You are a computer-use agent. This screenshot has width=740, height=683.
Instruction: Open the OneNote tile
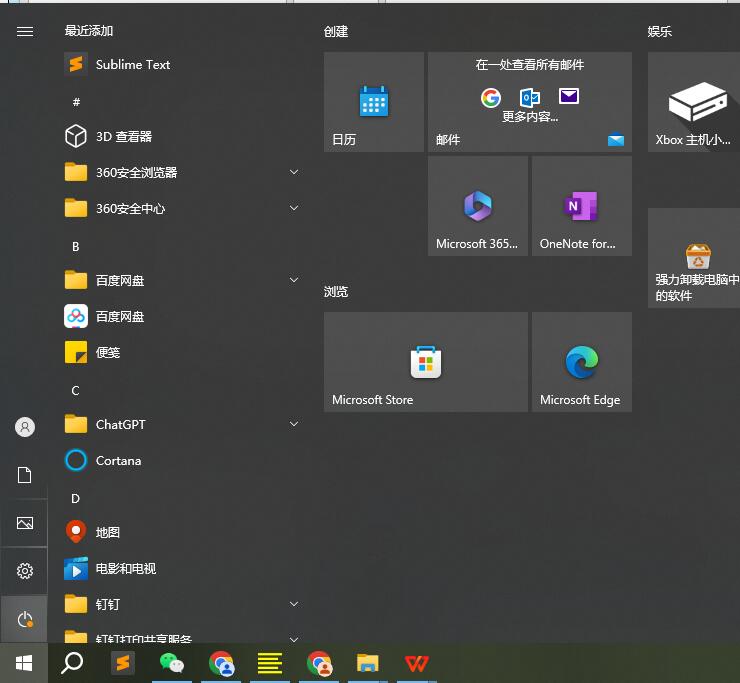[581, 207]
